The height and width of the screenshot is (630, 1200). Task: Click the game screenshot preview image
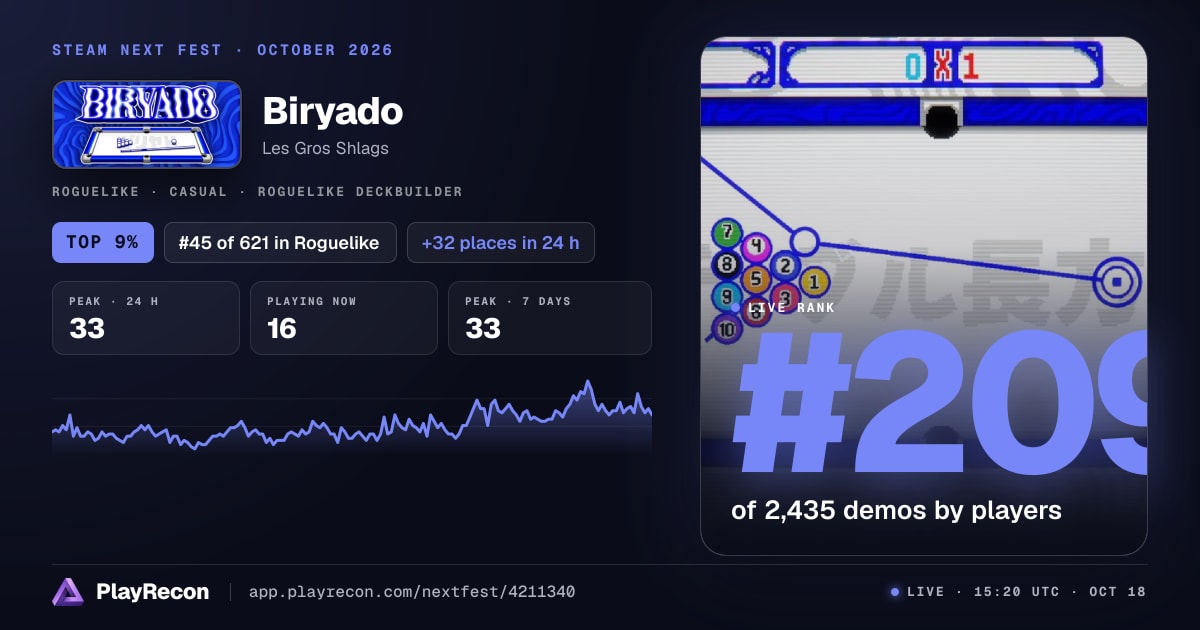click(x=924, y=296)
